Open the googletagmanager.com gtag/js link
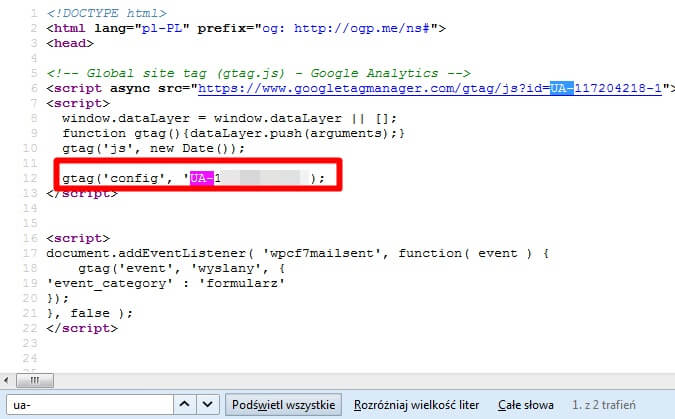The image size is (675, 419). click(430, 88)
